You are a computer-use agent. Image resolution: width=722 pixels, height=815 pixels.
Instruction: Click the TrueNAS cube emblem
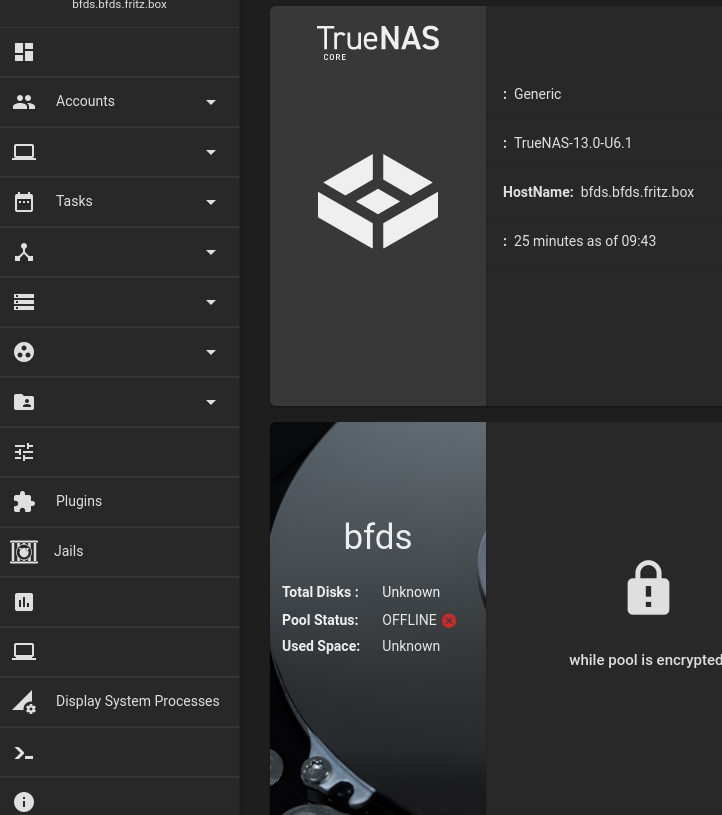point(378,201)
